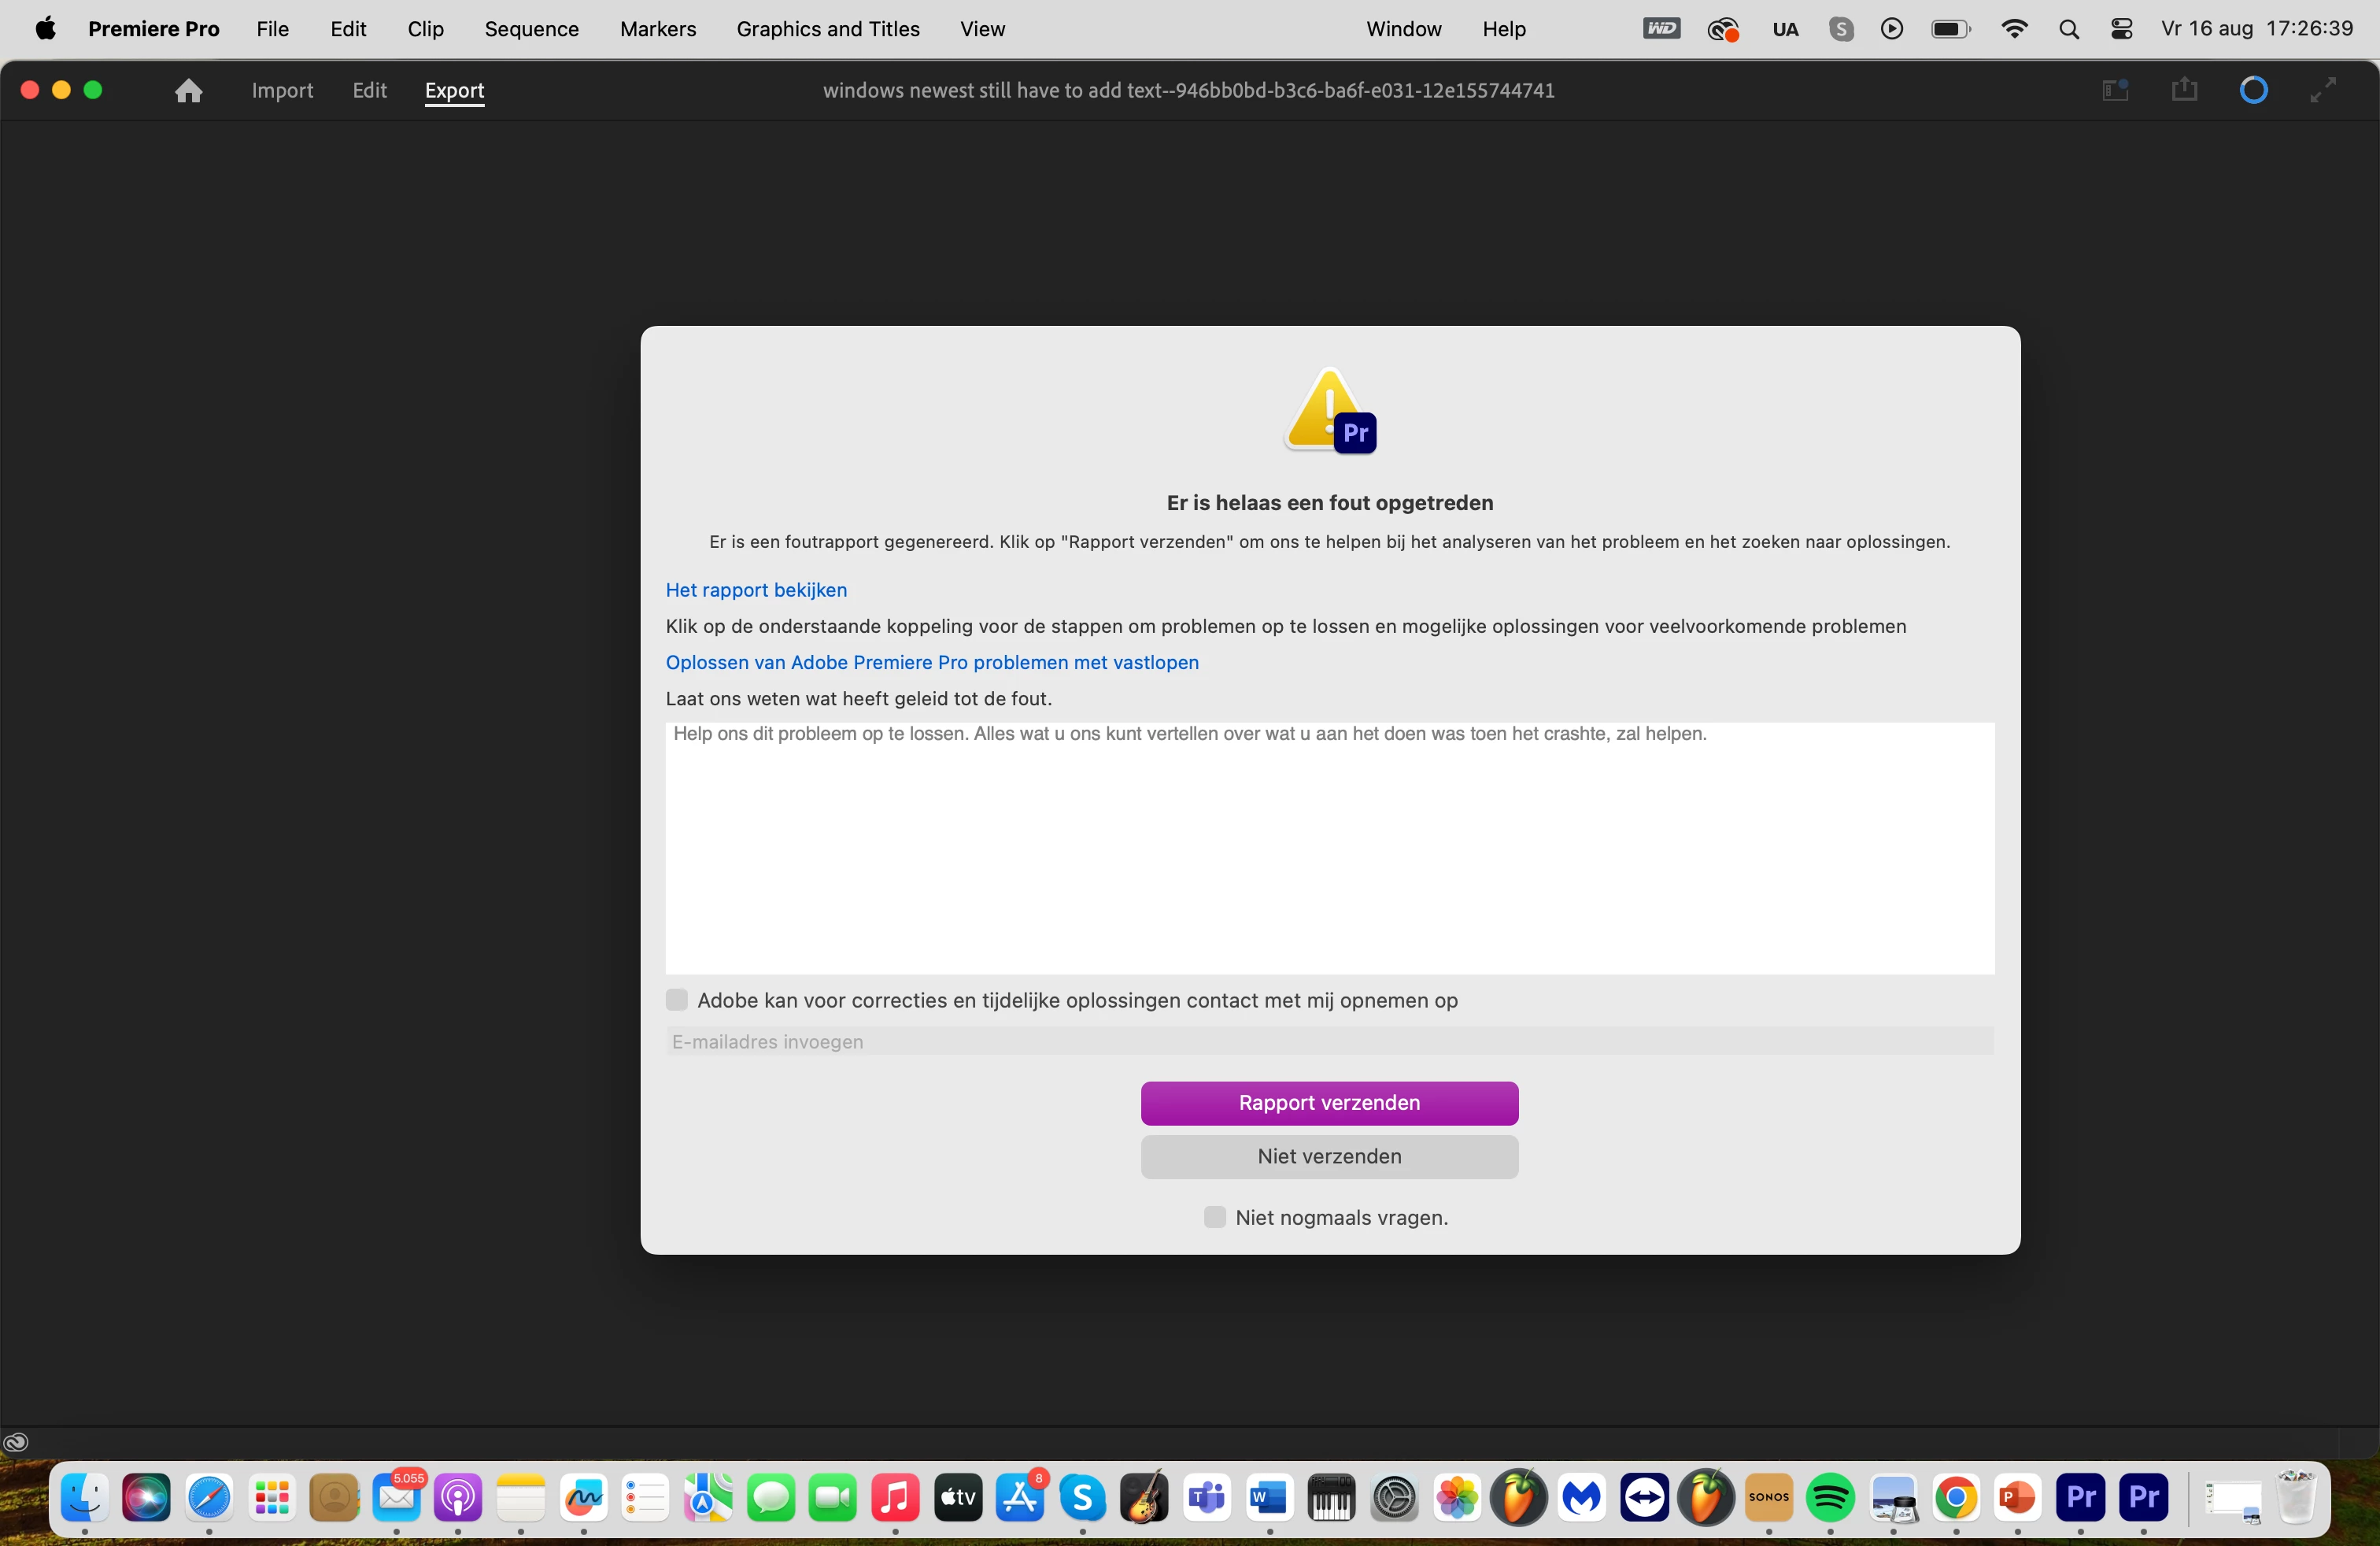
Task: Toggle the full-screen arrows icon
Action: 2322,91
